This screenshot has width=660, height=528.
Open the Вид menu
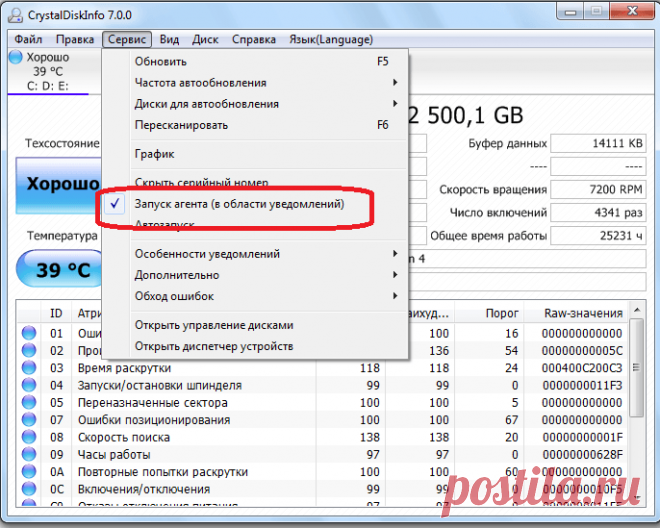pos(169,40)
